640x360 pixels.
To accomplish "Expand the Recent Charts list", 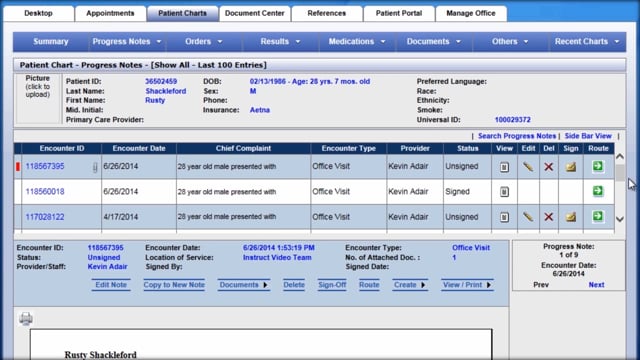I will [x=587, y=42].
